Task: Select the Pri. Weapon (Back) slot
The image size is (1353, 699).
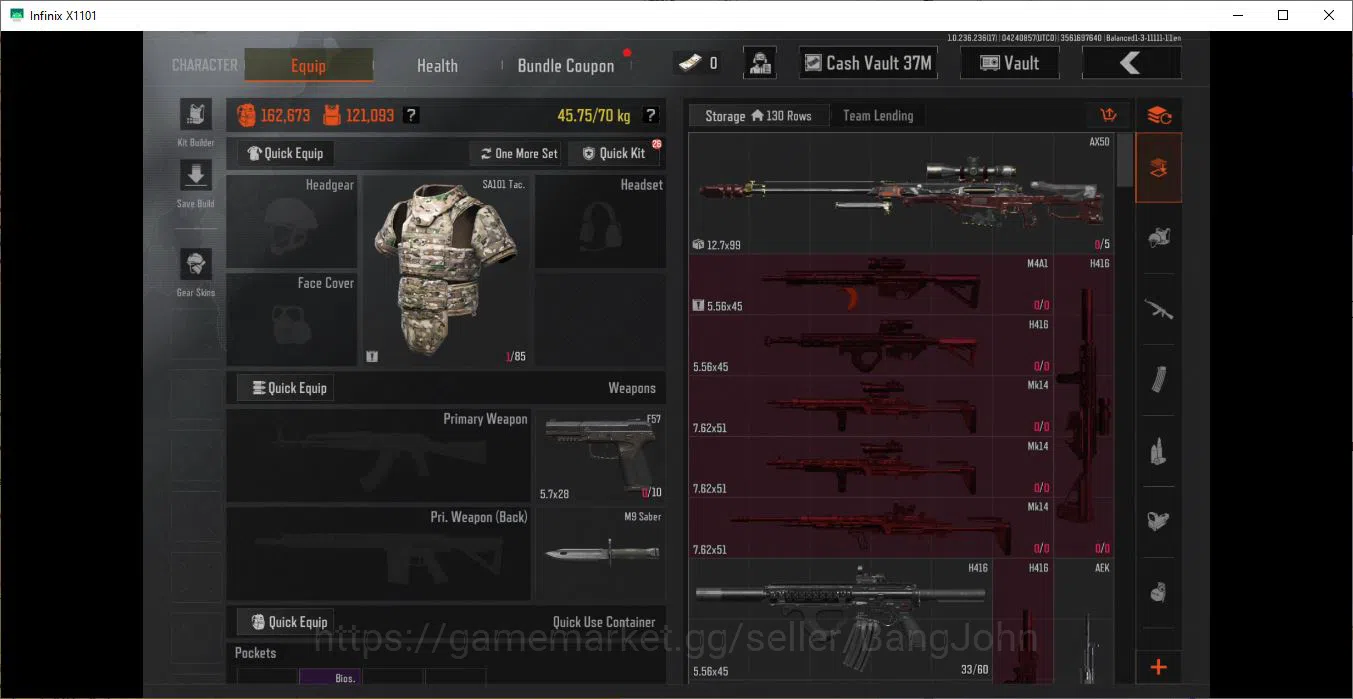Action: 379,553
